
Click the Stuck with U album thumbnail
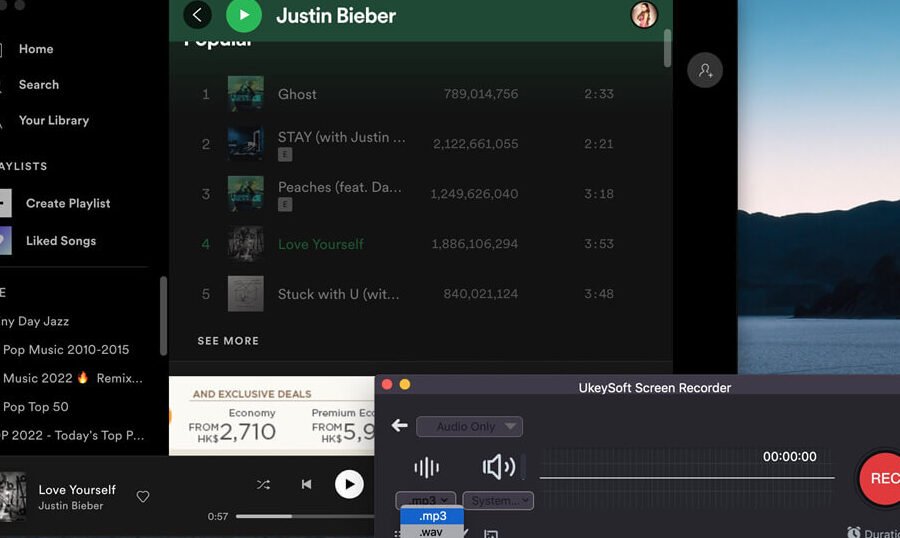coord(246,293)
